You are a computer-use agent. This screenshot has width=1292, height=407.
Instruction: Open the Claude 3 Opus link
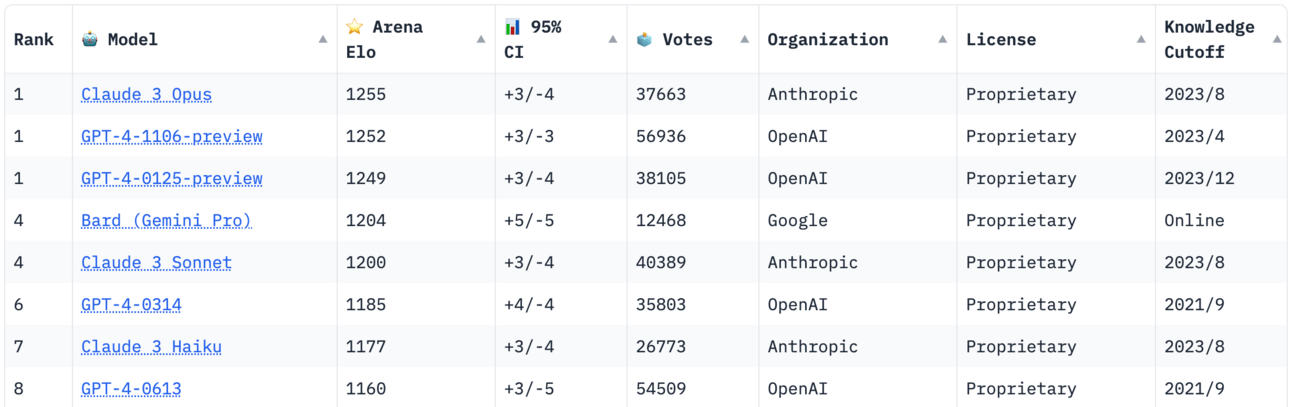pyautogui.click(x=147, y=95)
